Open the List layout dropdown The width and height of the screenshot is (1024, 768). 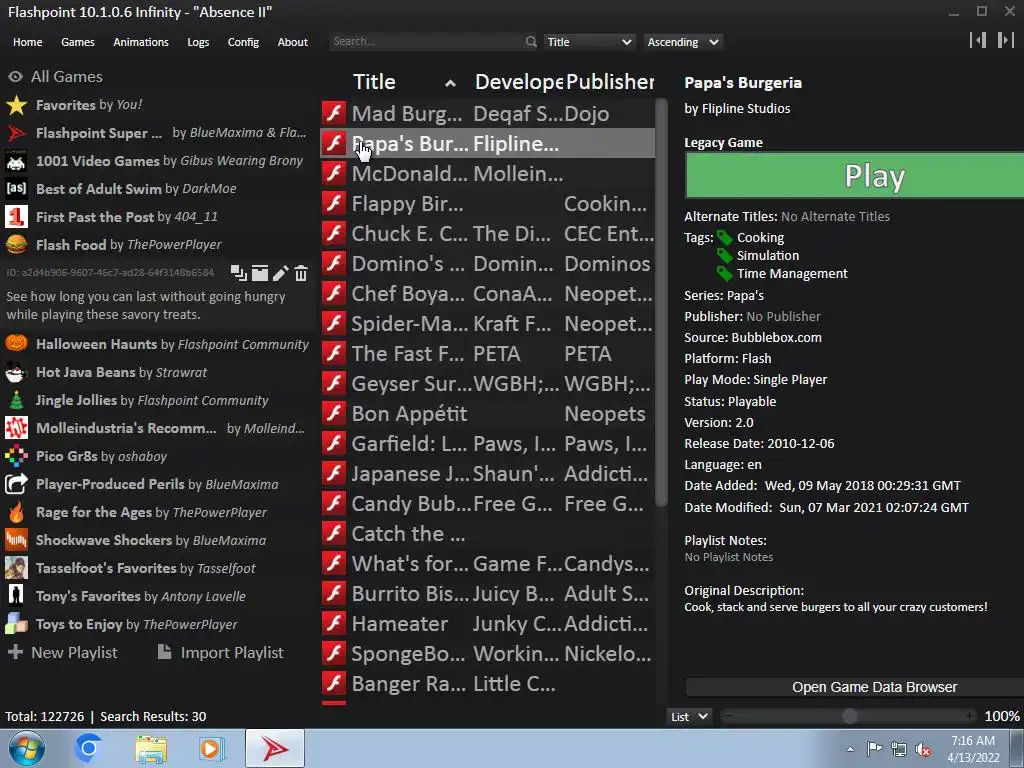689,716
